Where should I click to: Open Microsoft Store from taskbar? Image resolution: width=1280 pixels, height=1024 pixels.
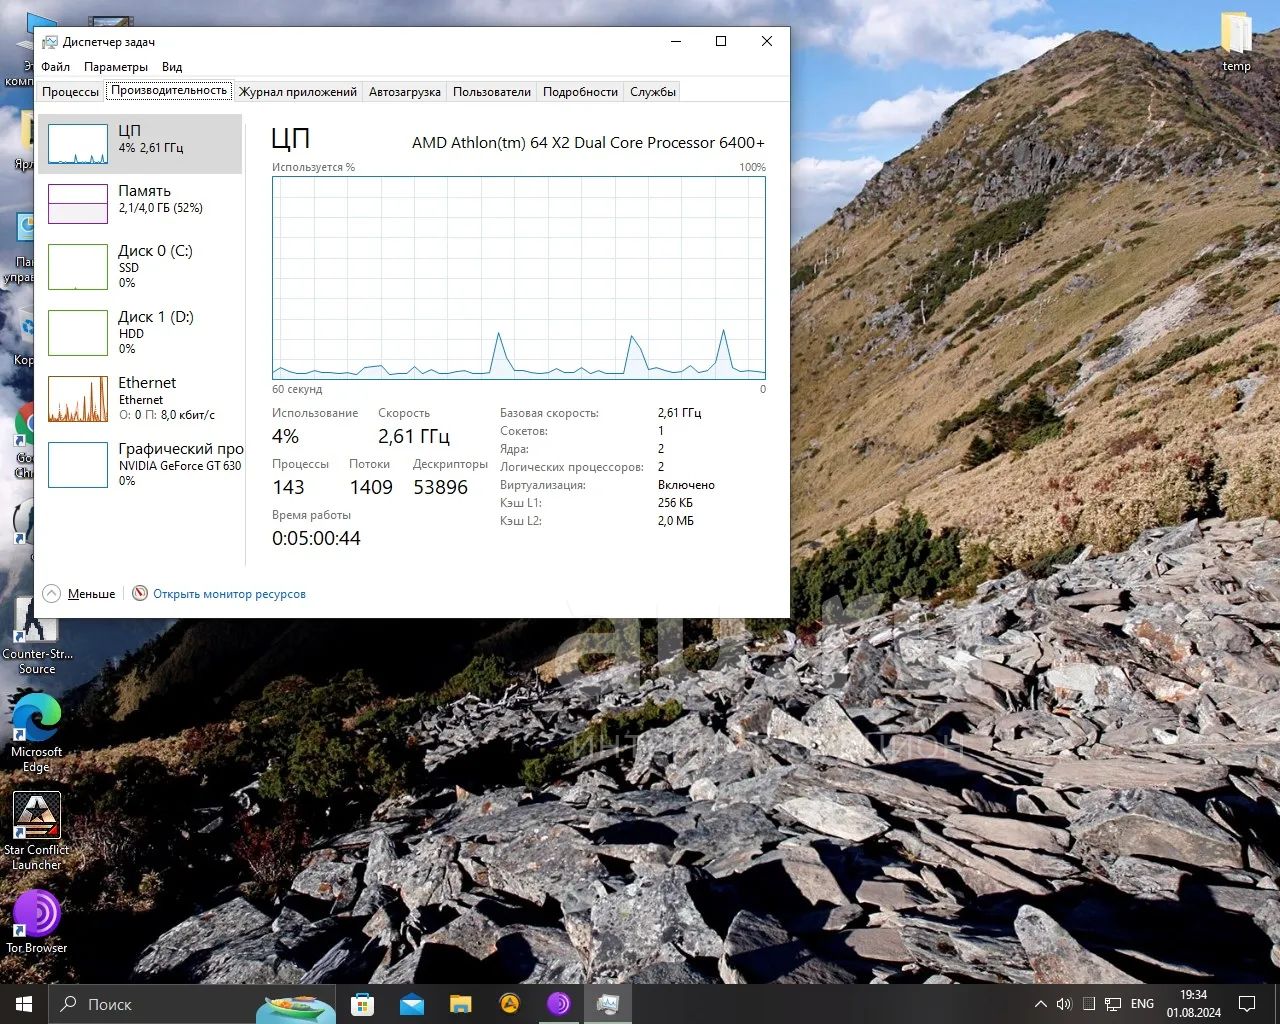[x=362, y=1004]
